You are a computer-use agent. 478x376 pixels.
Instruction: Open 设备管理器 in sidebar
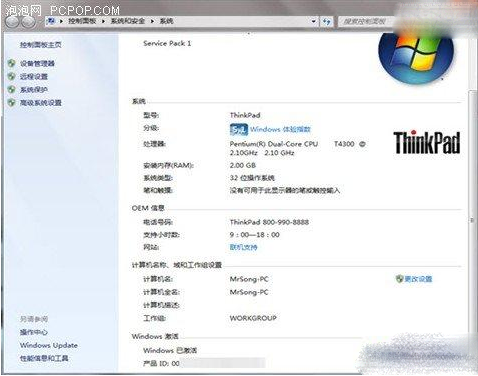tap(37, 64)
